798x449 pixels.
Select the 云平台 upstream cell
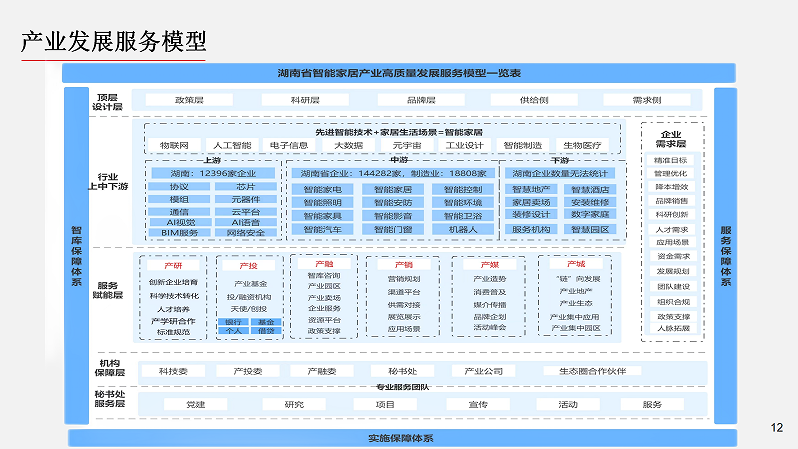[246, 212]
